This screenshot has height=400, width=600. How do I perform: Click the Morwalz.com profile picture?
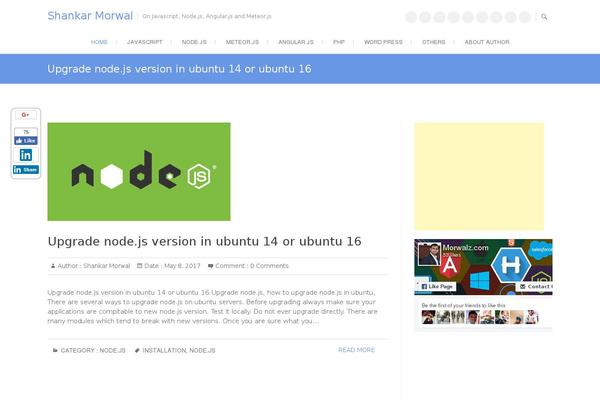point(429,254)
